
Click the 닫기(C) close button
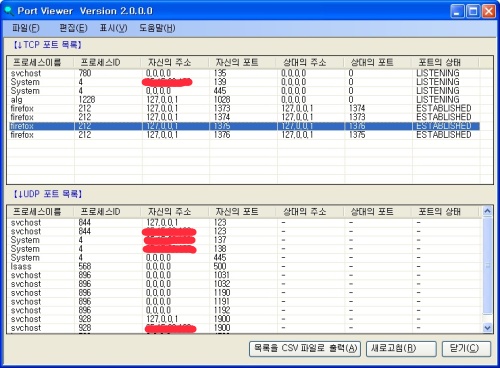tap(466, 349)
